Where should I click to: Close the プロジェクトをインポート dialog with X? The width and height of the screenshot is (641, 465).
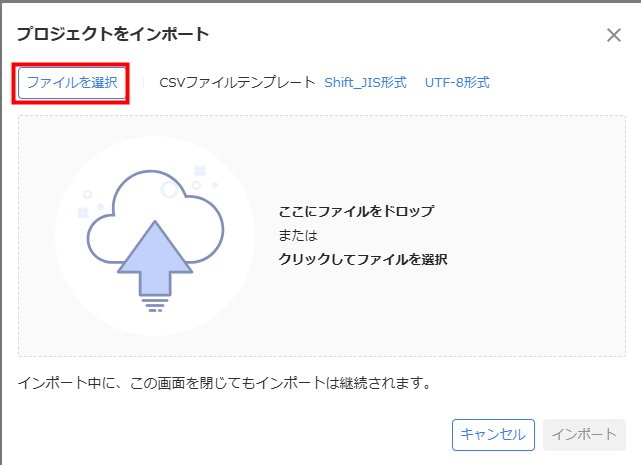click(x=614, y=35)
